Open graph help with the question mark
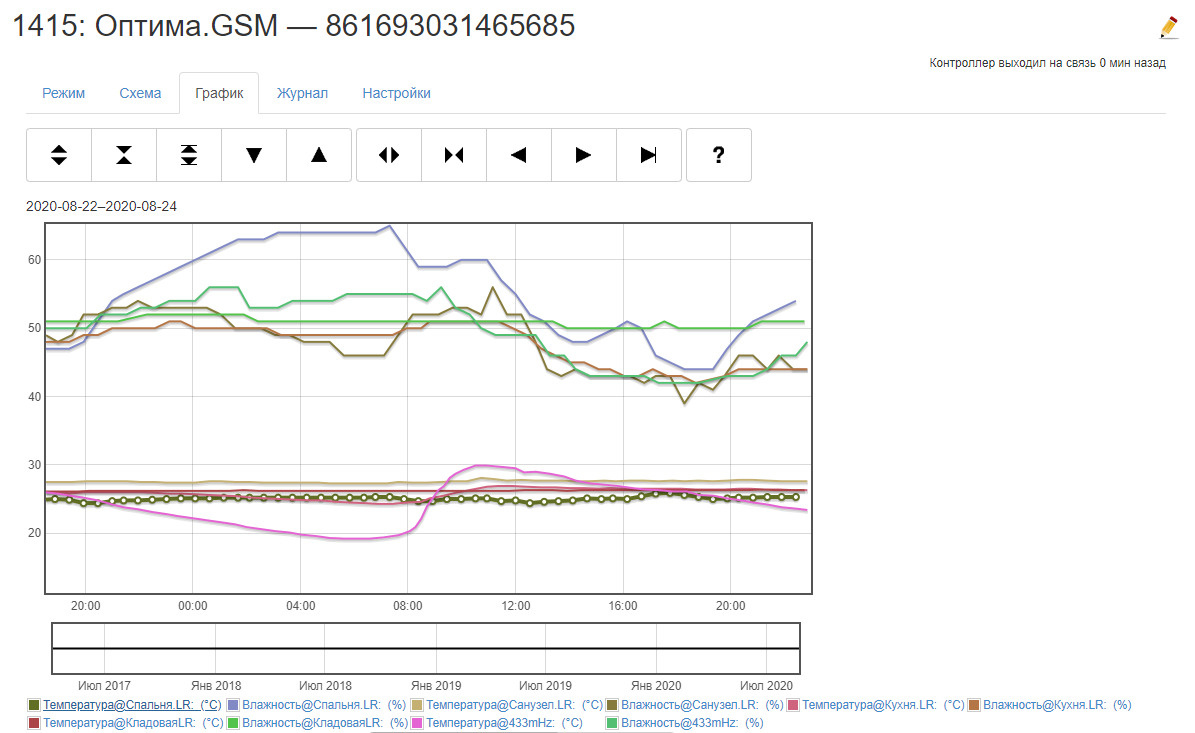 (x=718, y=155)
